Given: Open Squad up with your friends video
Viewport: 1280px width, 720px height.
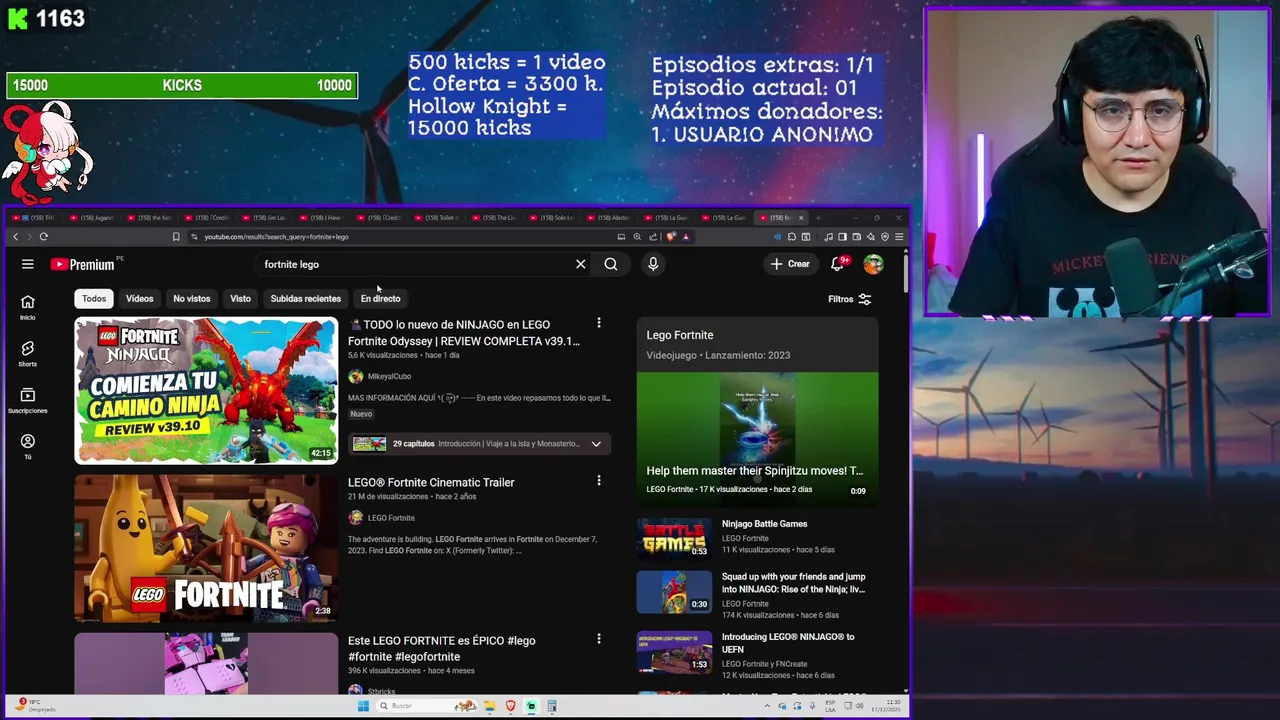Looking at the screenshot, I should [x=794, y=583].
